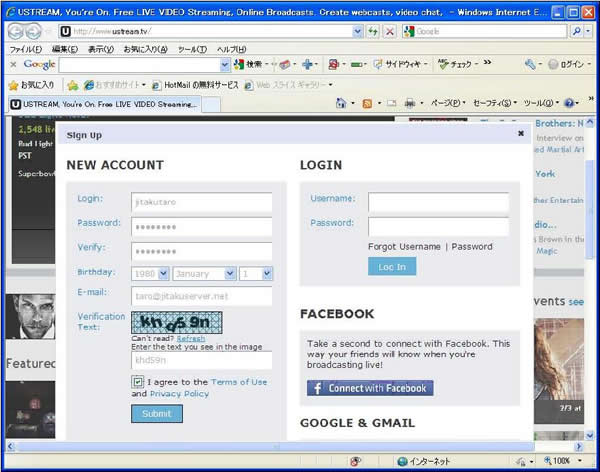Open the Favorites (お気に入り) menu in menu bar
This screenshot has height=472, width=600.
(x=145, y=49)
